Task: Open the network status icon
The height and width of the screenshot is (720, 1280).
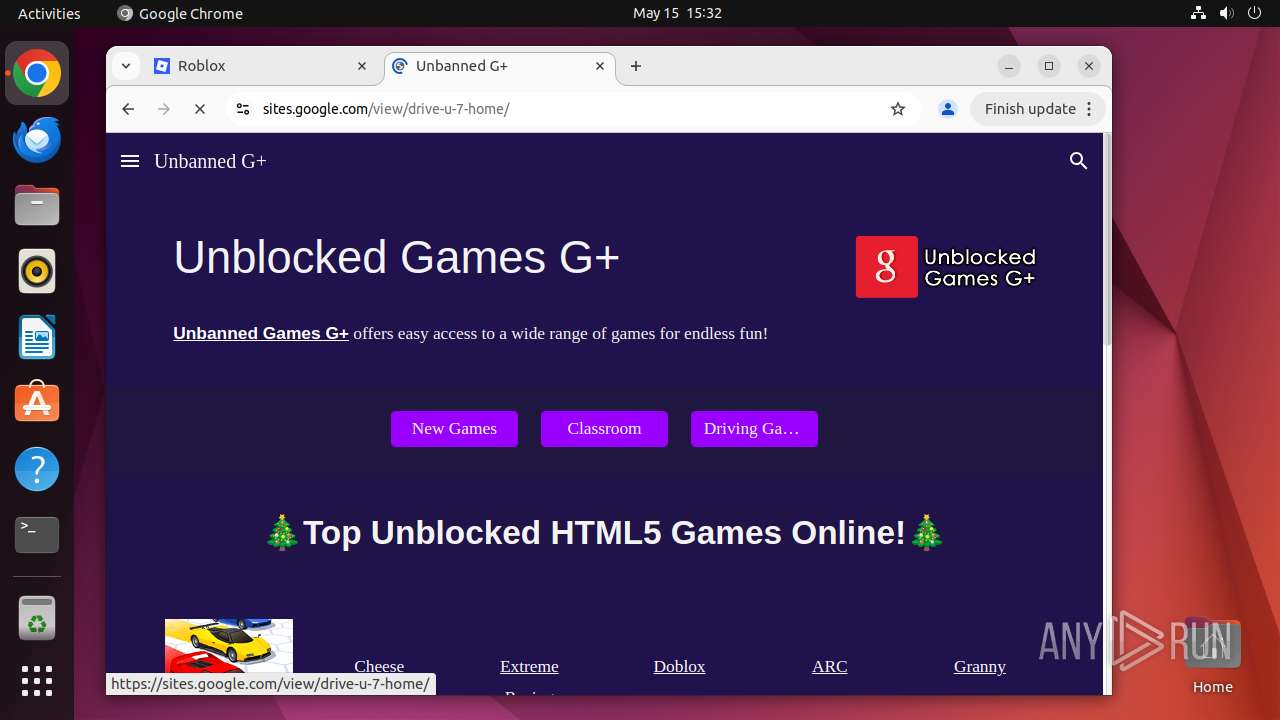Action: click(x=1199, y=13)
